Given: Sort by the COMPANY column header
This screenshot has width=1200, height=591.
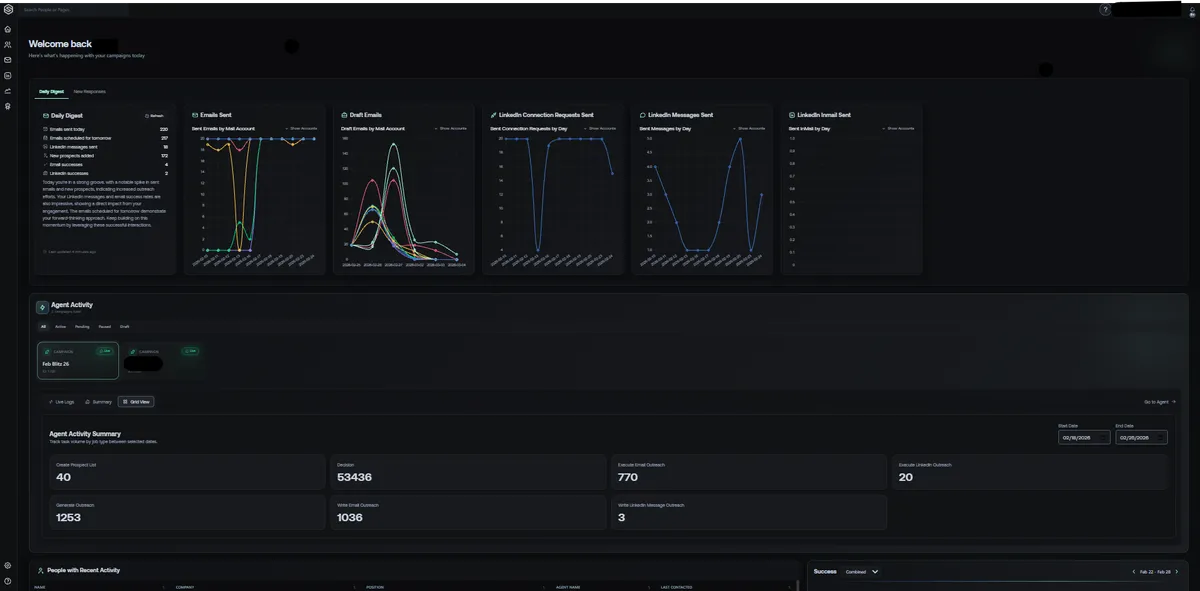Looking at the screenshot, I should pos(184,587).
